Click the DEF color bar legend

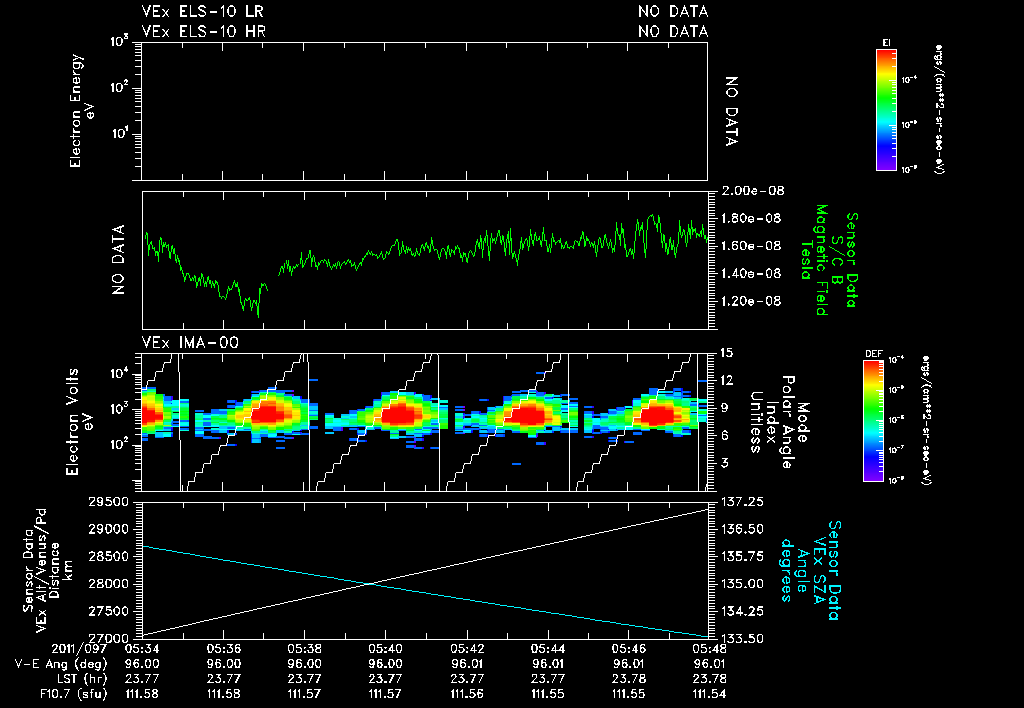873,421
